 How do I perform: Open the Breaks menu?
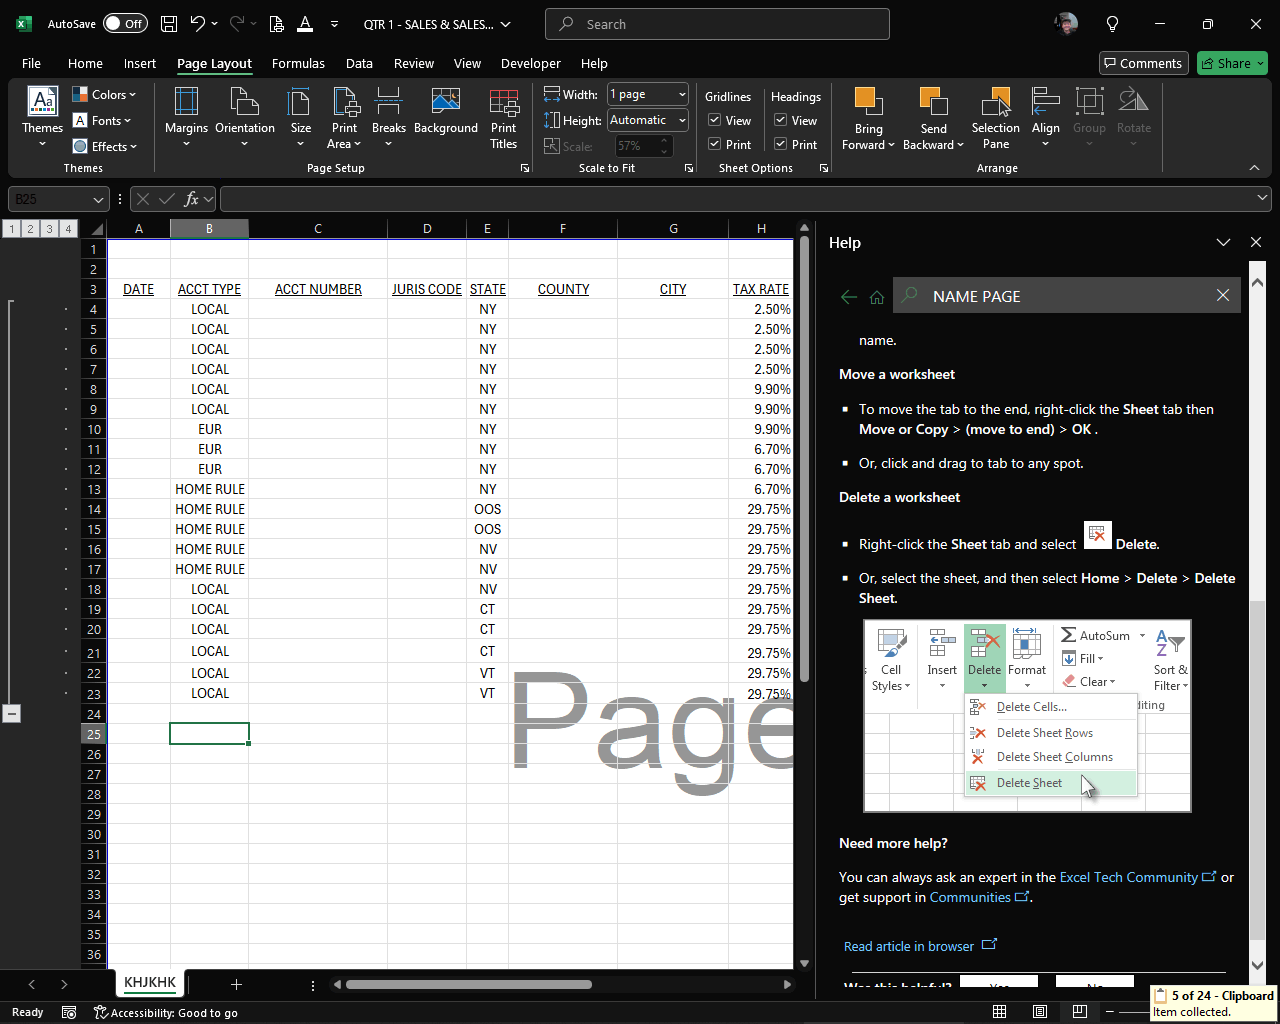[388, 118]
